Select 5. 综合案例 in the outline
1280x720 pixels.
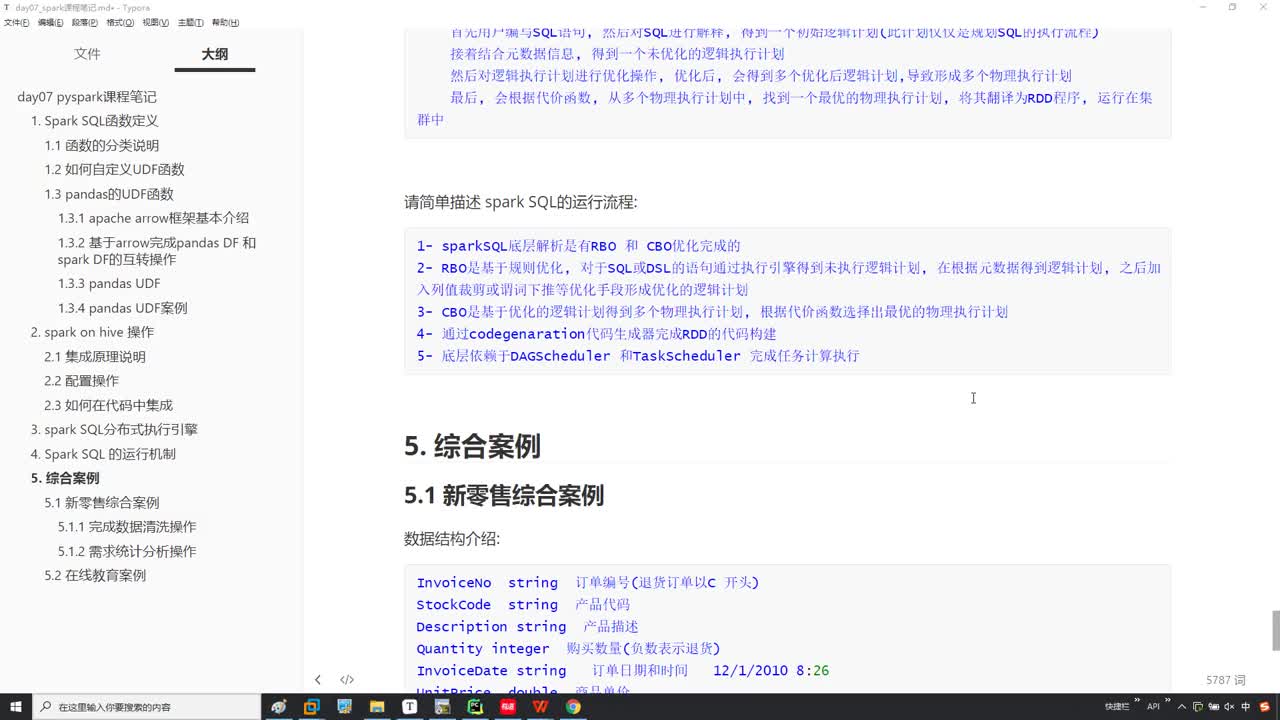coord(65,478)
